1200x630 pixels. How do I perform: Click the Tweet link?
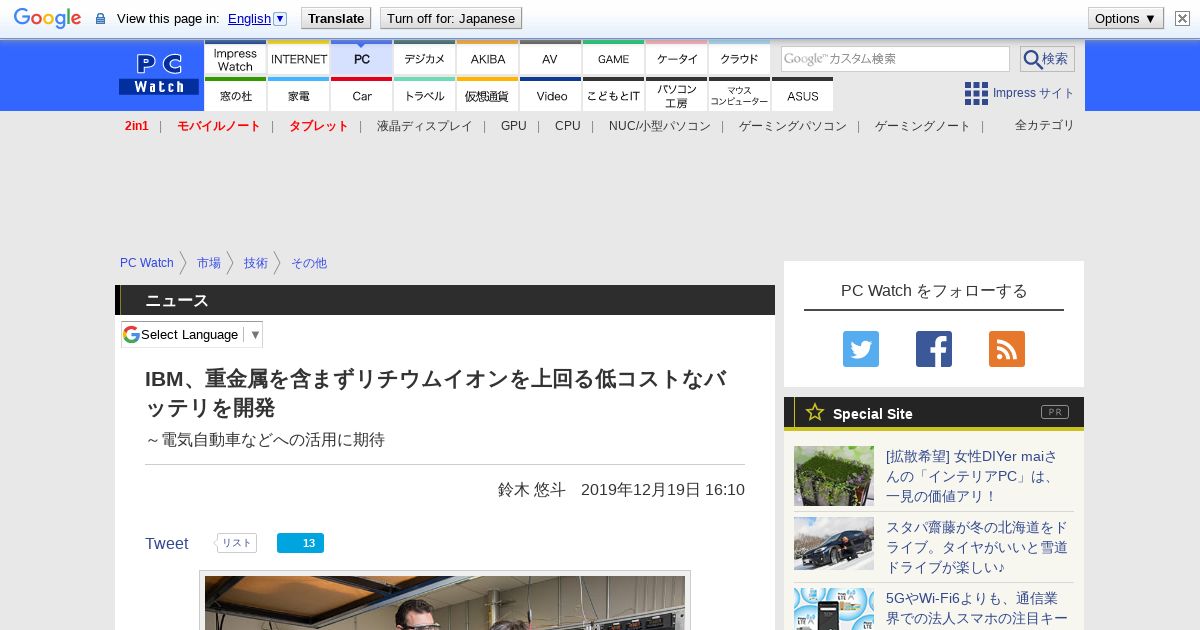[x=167, y=544]
